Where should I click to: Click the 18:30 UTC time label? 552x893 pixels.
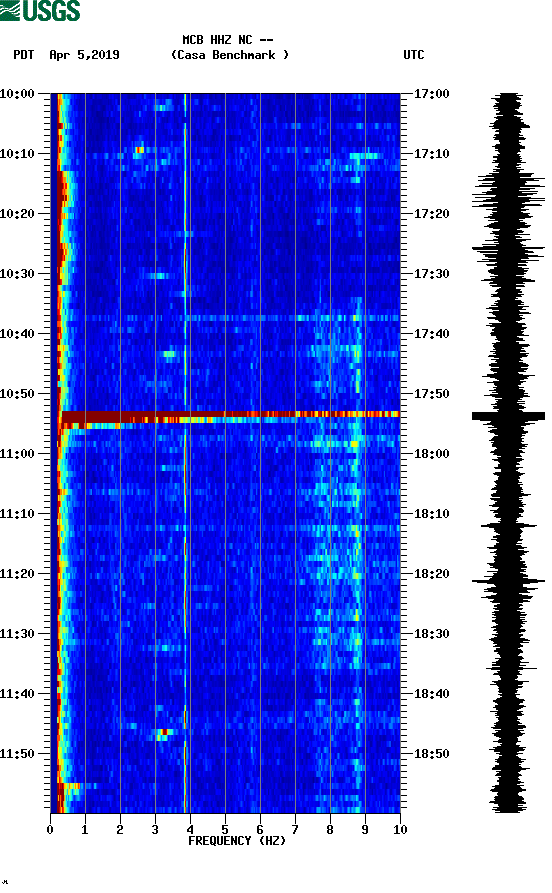point(432,634)
